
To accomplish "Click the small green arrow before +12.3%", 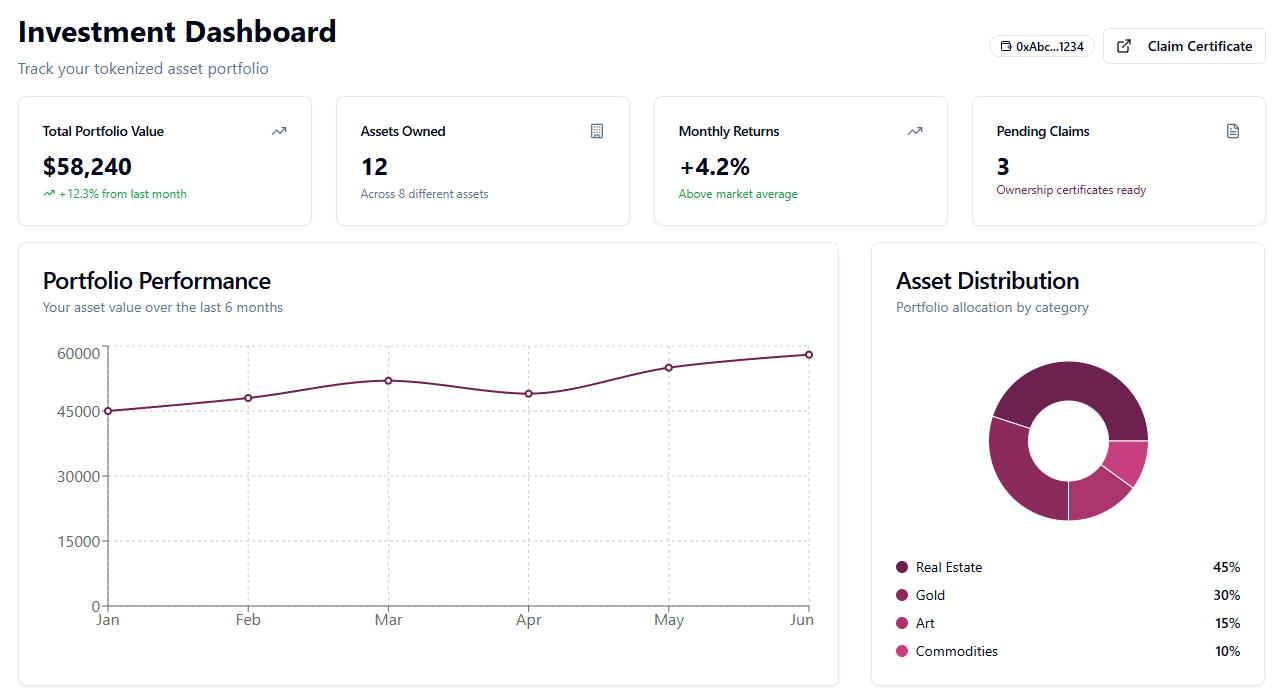I will pyautogui.click(x=49, y=194).
